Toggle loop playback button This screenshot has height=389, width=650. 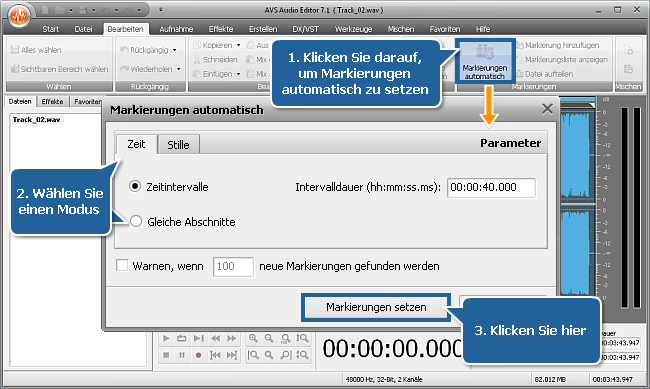[x=182, y=338]
